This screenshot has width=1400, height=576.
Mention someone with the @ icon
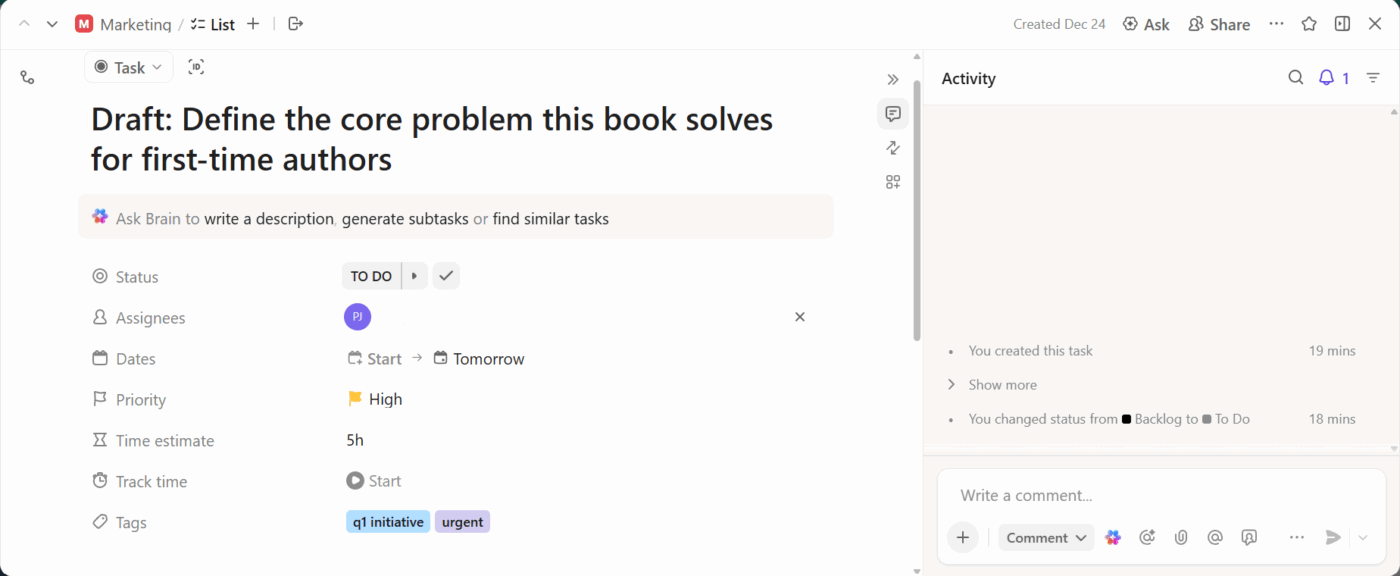pos(1215,537)
